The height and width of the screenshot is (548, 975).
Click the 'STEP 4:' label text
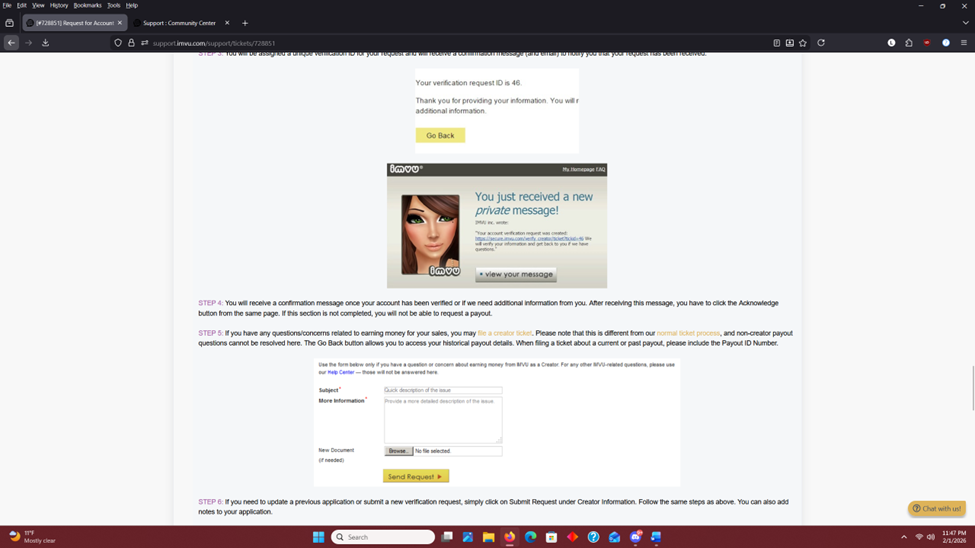(210, 303)
